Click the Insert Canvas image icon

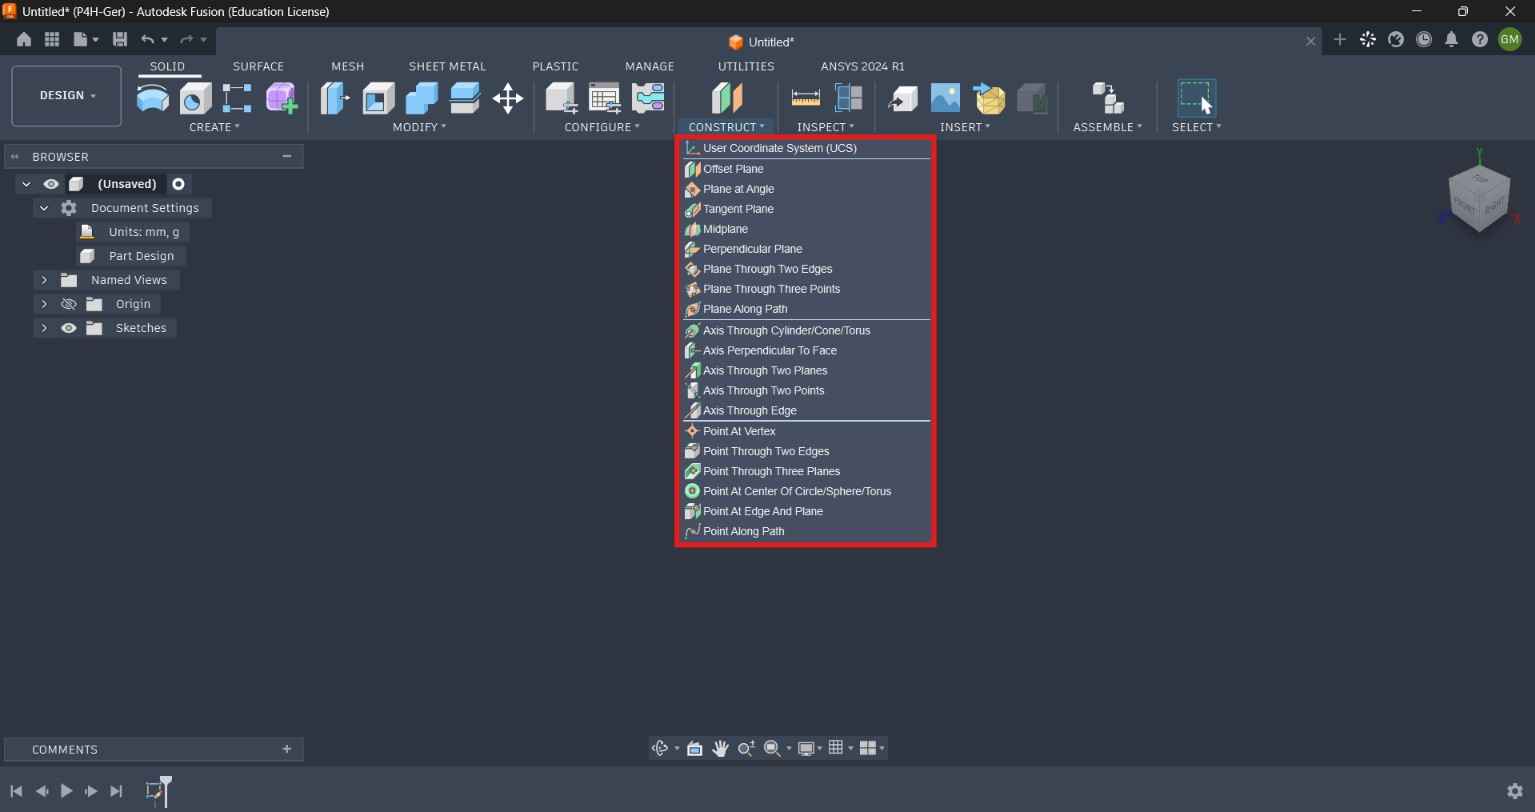point(945,98)
